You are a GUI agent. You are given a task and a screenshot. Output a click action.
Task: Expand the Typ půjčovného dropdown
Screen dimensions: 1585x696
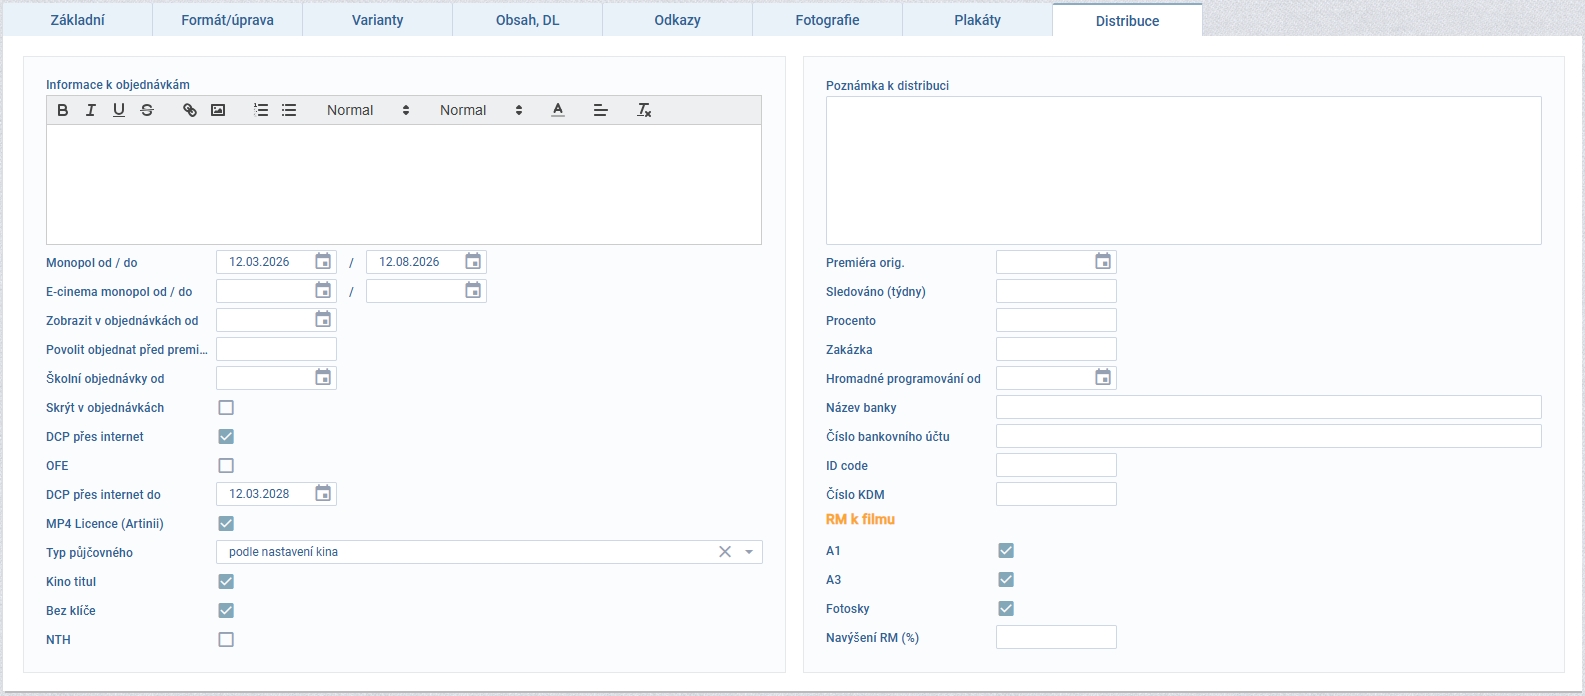(749, 552)
